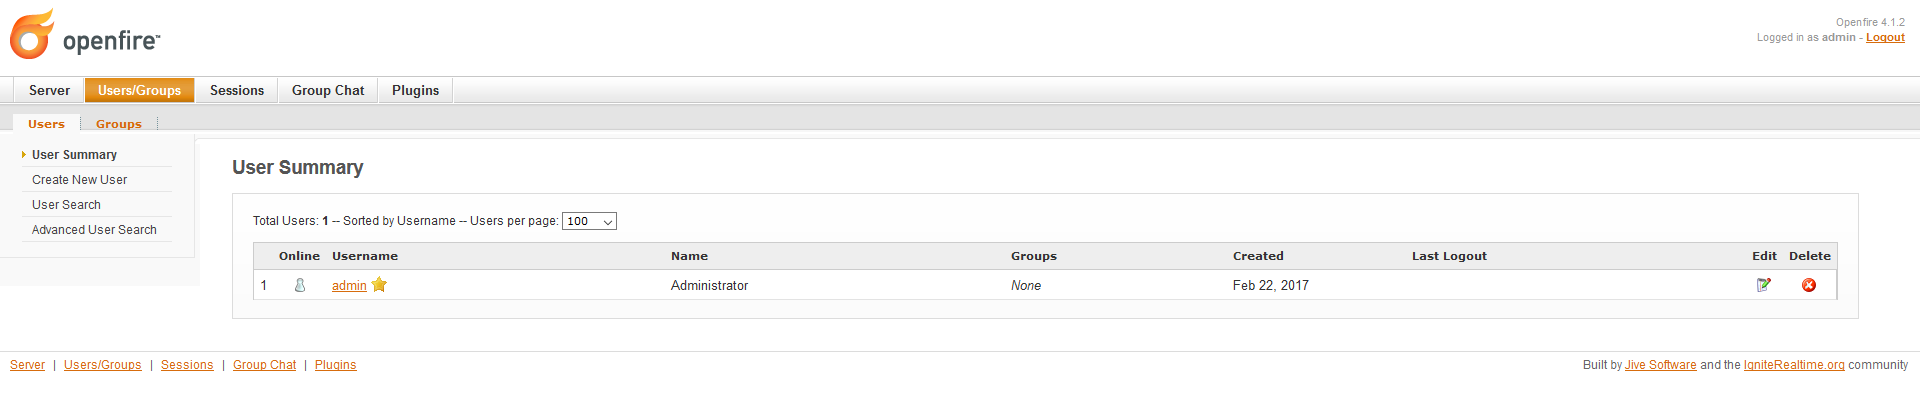The width and height of the screenshot is (1920, 417).
Task: Click the admin user presence icon
Action: click(300, 285)
